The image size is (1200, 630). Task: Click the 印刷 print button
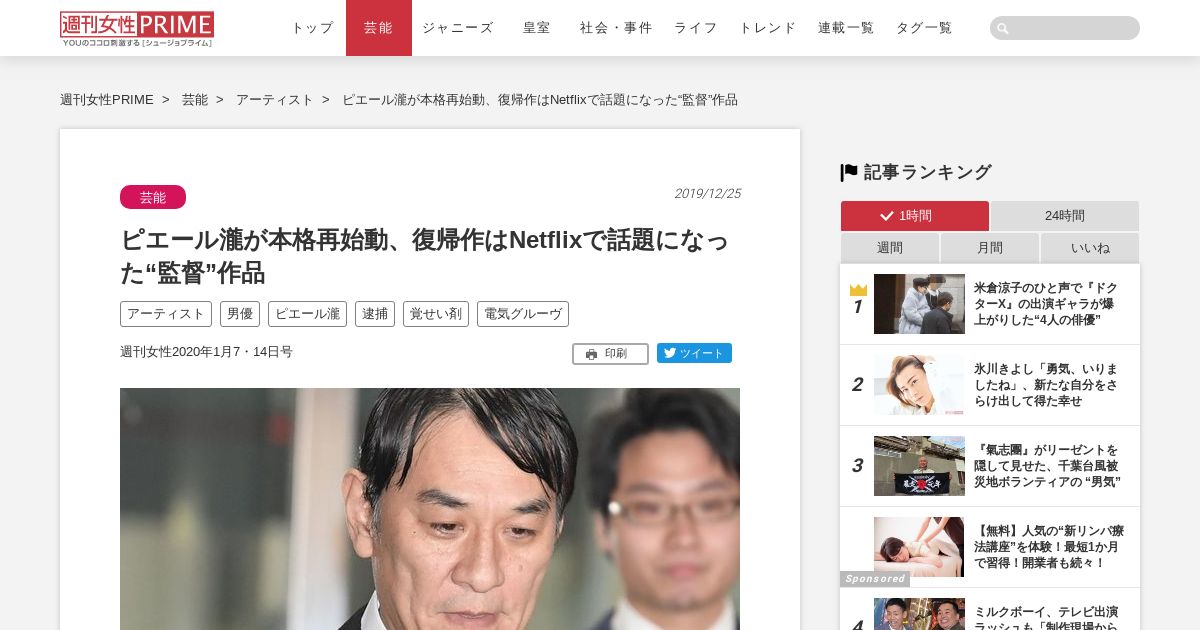(x=610, y=353)
